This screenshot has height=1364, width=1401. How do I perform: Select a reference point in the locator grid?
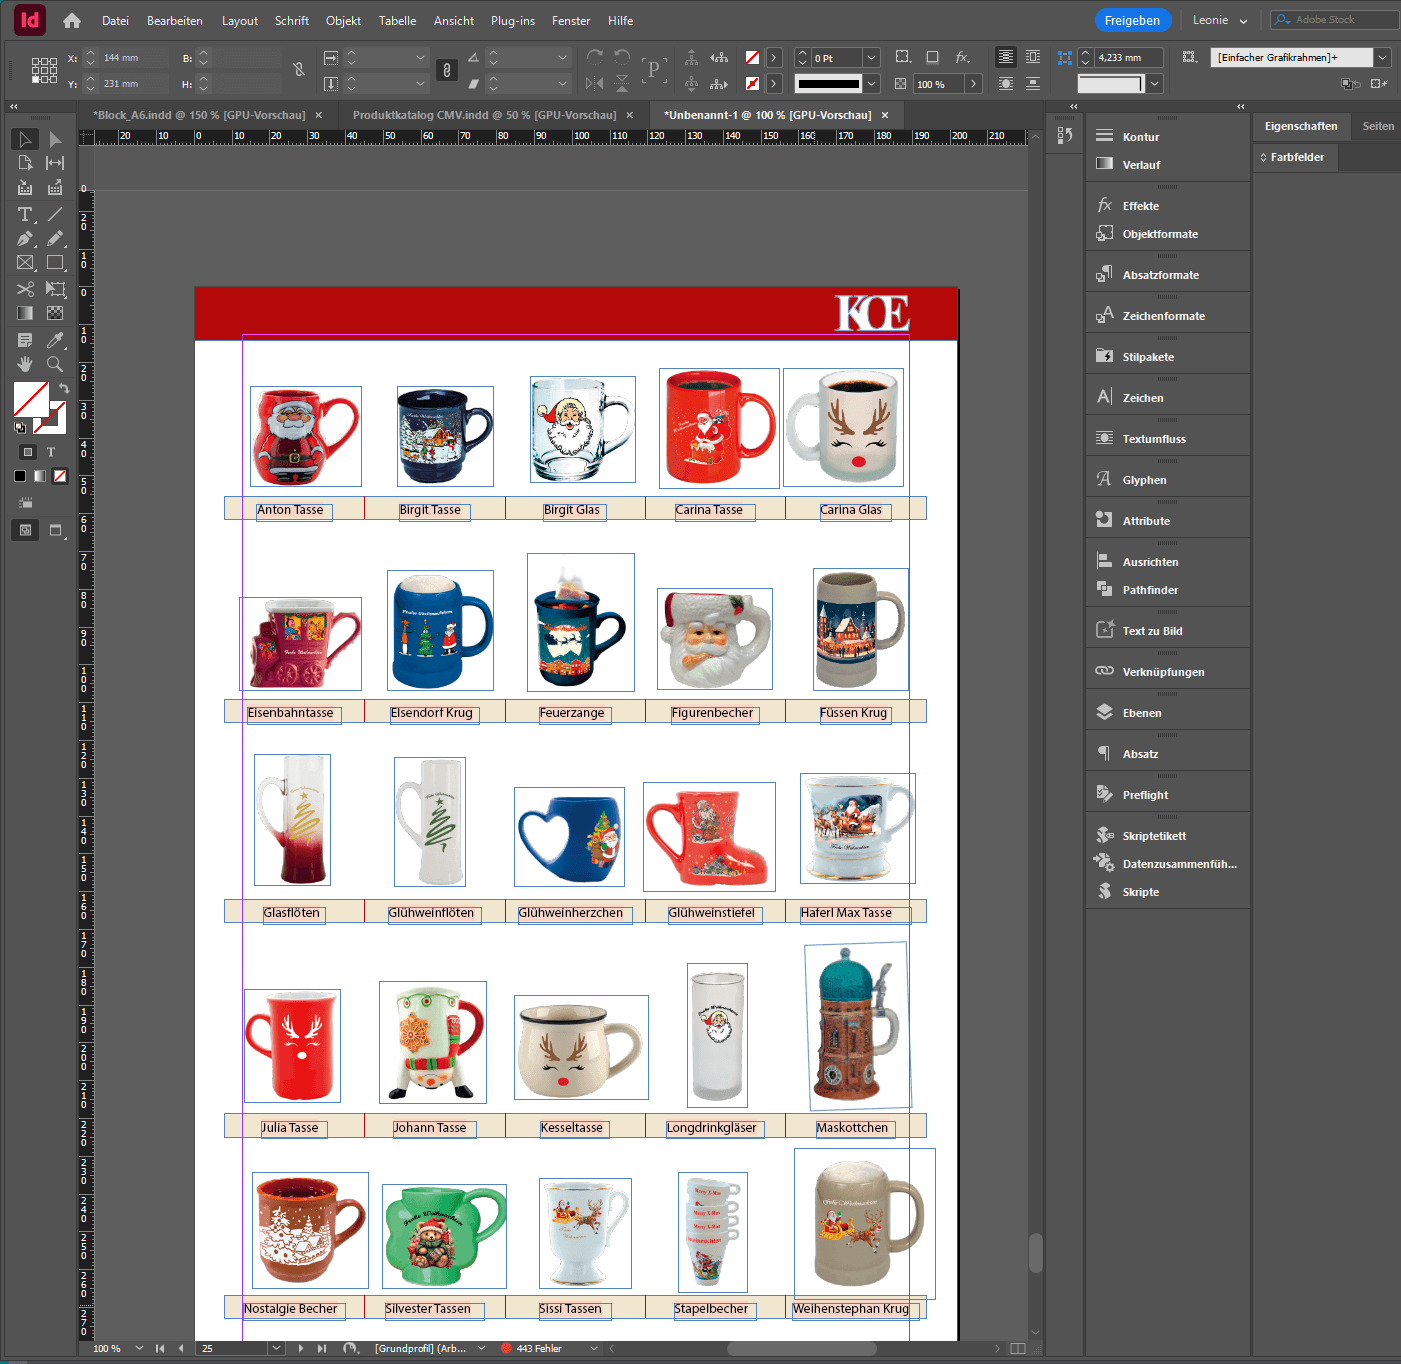(x=44, y=70)
